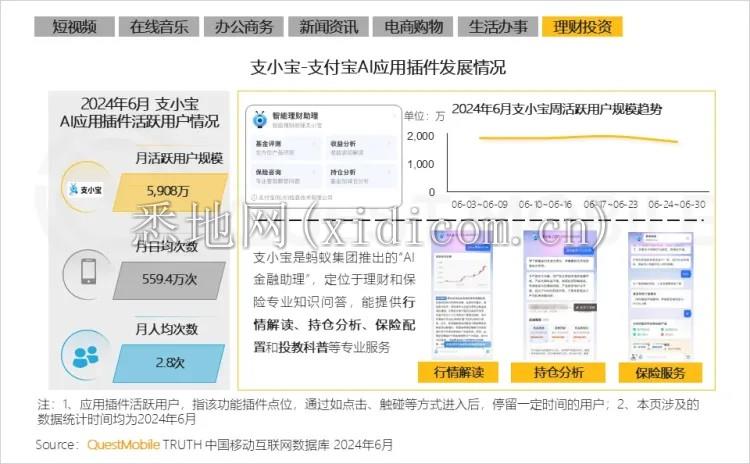The width and height of the screenshot is (750, 464).
Task: Click the 06-24~06-30 x-axis label
Action: 676,204
